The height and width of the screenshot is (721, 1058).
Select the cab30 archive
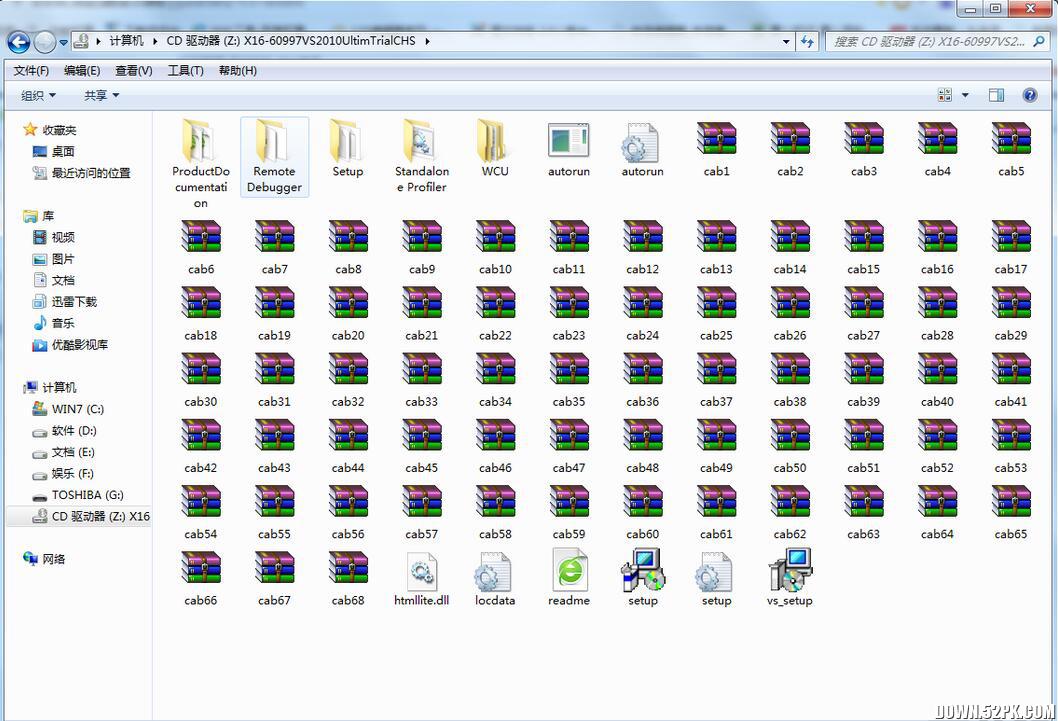click(200, 380)
